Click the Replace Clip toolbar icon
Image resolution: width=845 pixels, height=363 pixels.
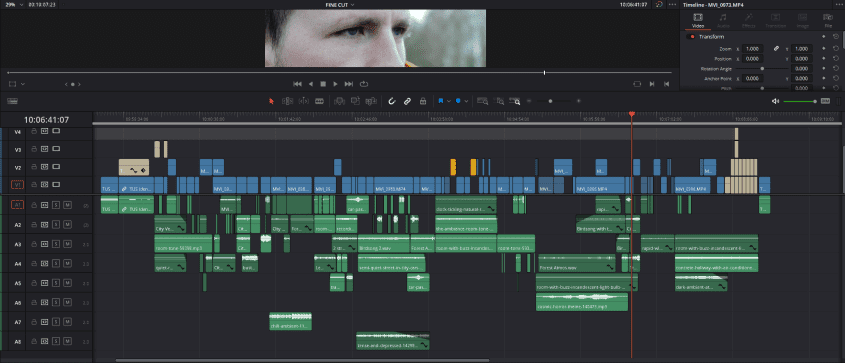[x=371, y=101]
